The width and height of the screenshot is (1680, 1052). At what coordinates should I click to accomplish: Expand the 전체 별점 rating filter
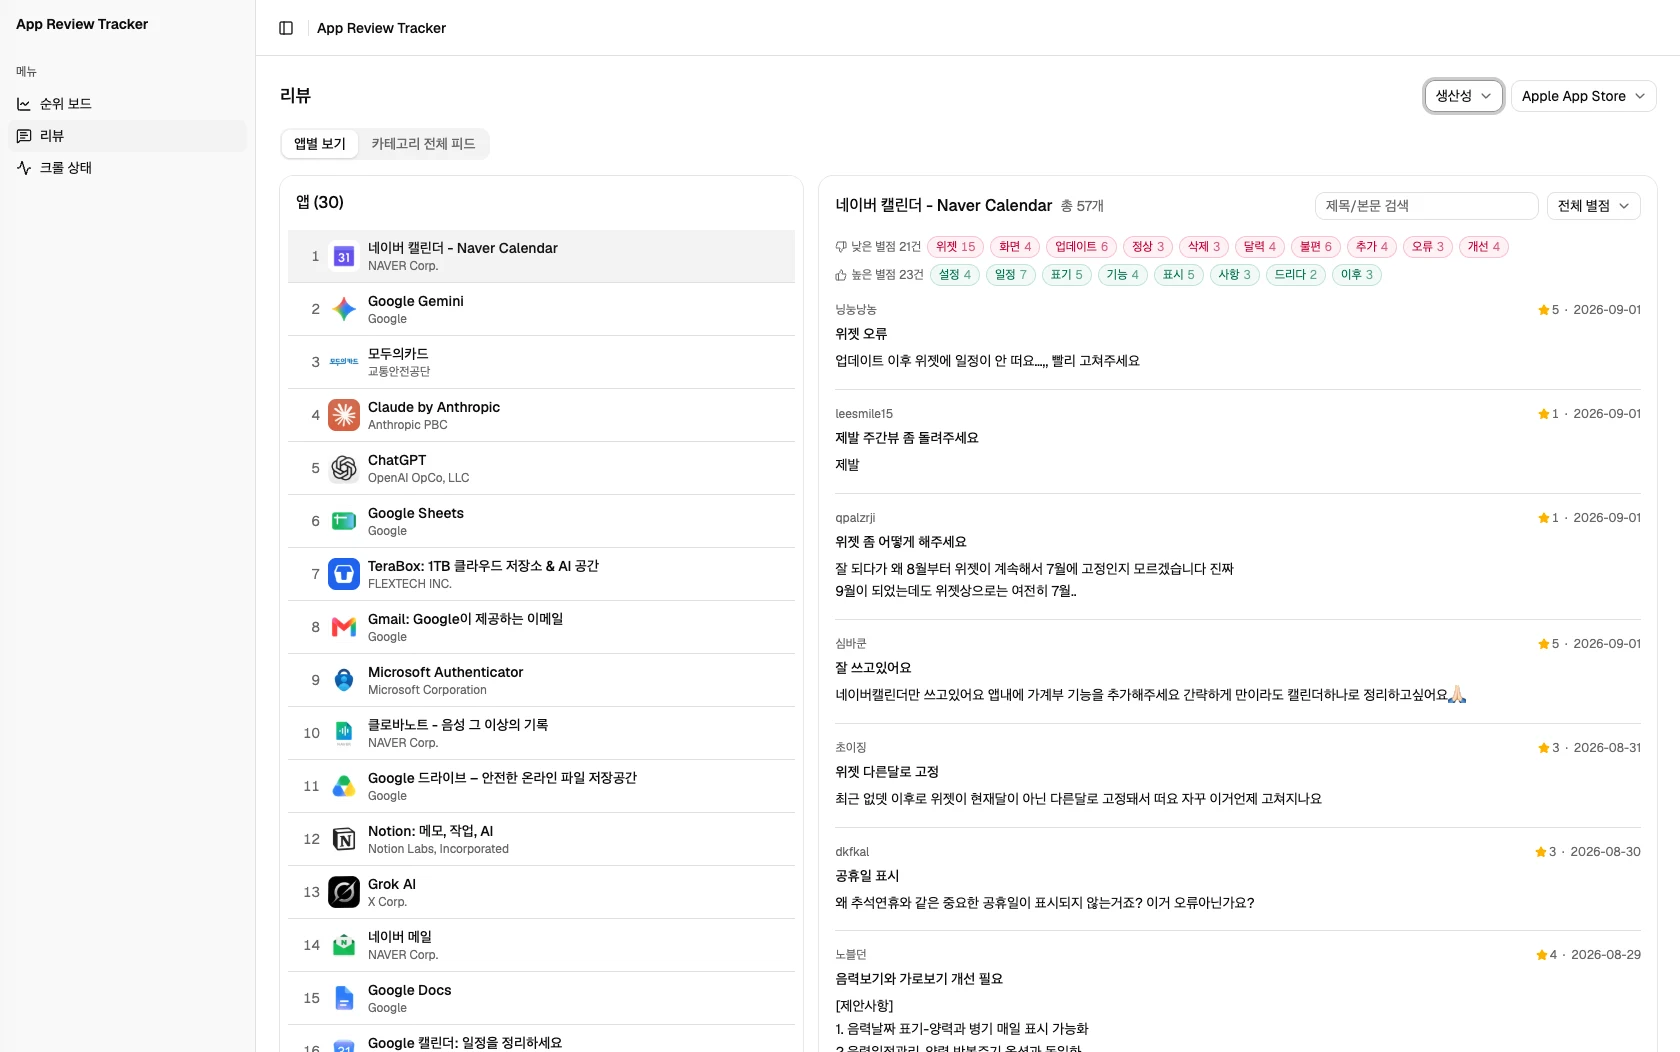point(1593,206)
